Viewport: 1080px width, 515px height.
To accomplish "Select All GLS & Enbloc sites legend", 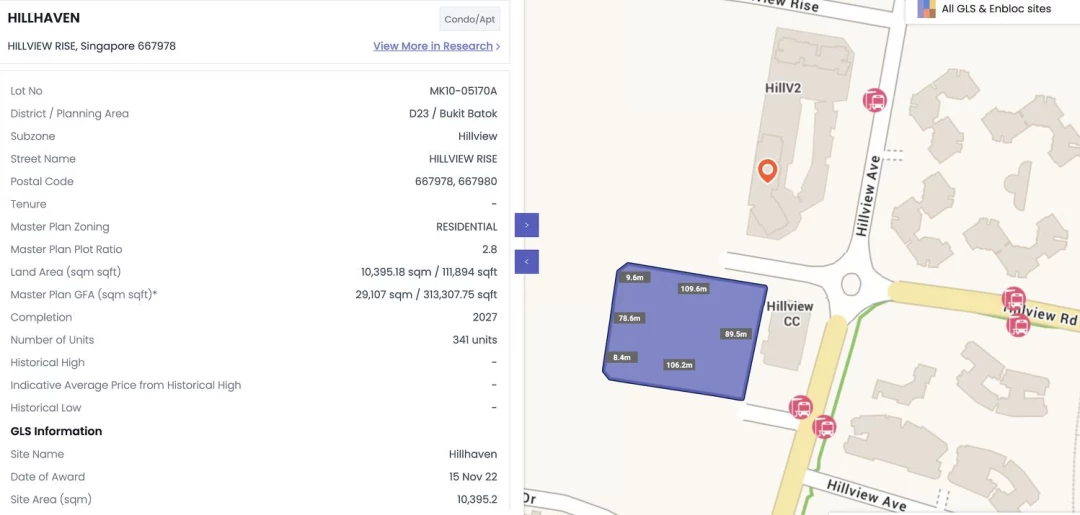I will 996,9.
